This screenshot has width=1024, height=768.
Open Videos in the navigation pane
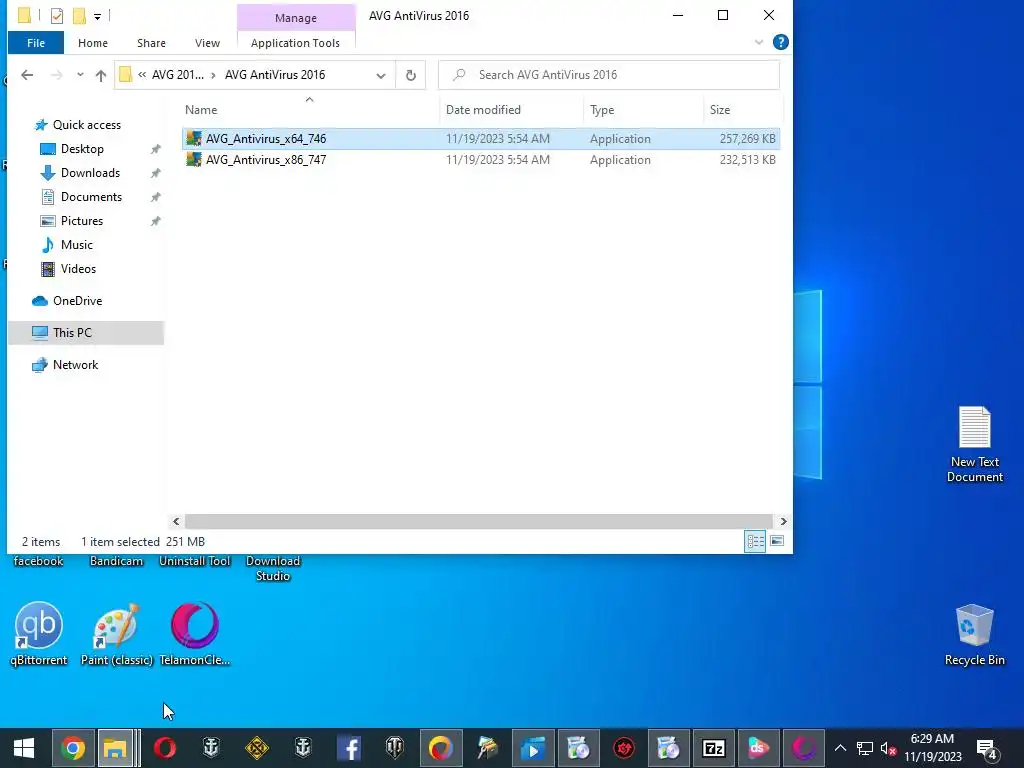[78, 269]
